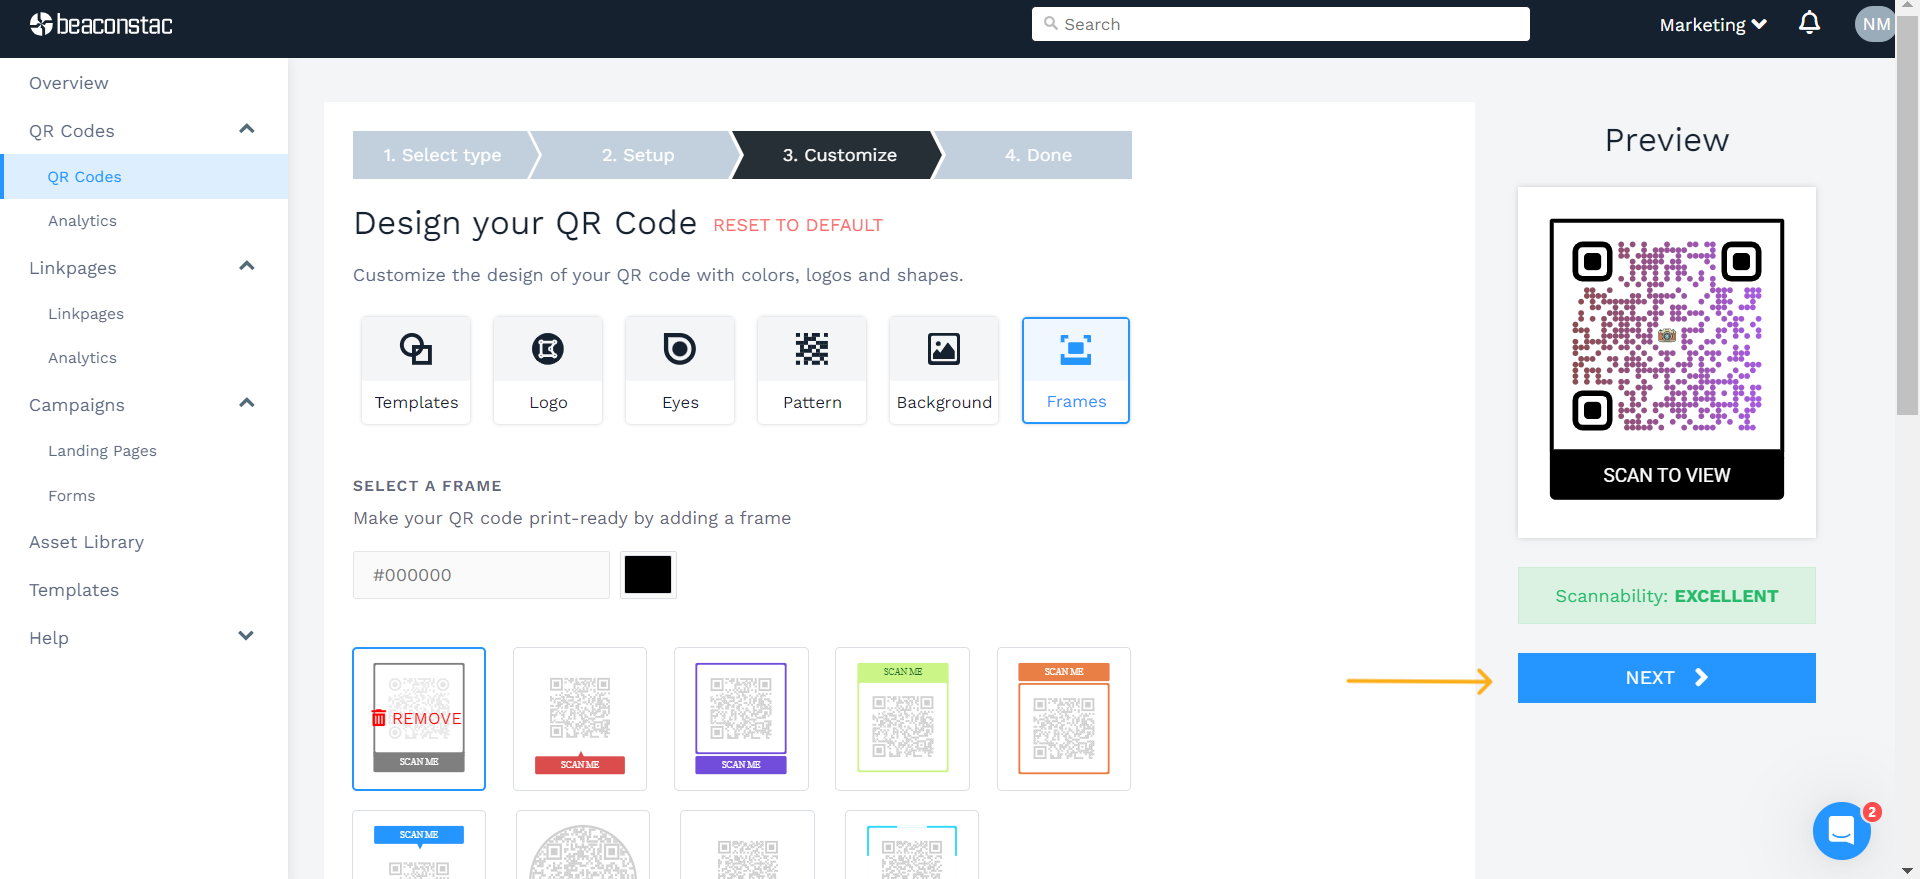
Task: Select the purple bordered frame thumbnail
Action: (741, 719)
